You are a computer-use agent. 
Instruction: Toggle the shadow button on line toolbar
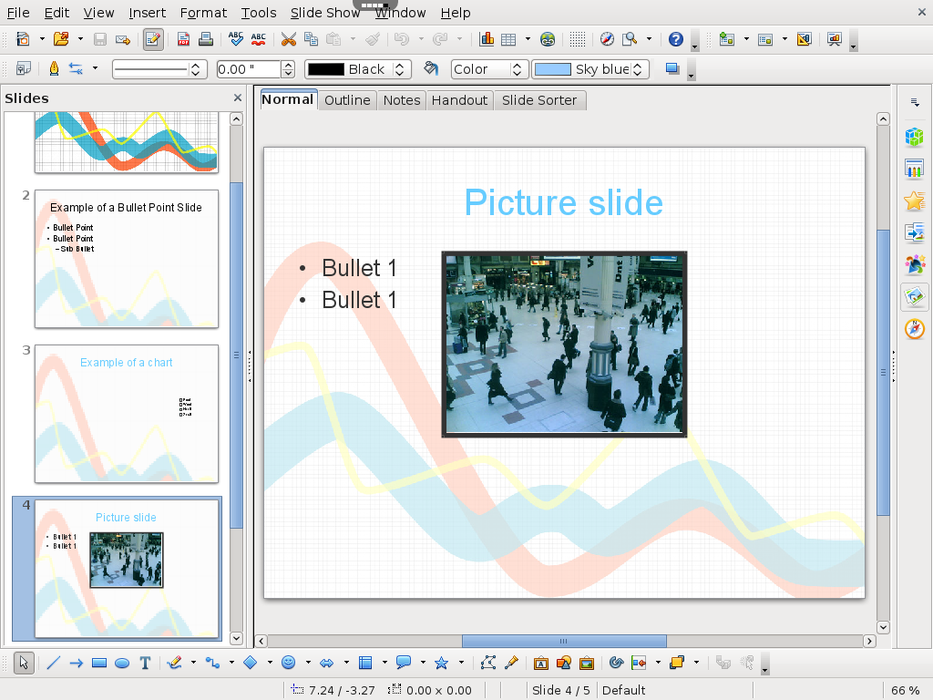(x=672, y=69)
